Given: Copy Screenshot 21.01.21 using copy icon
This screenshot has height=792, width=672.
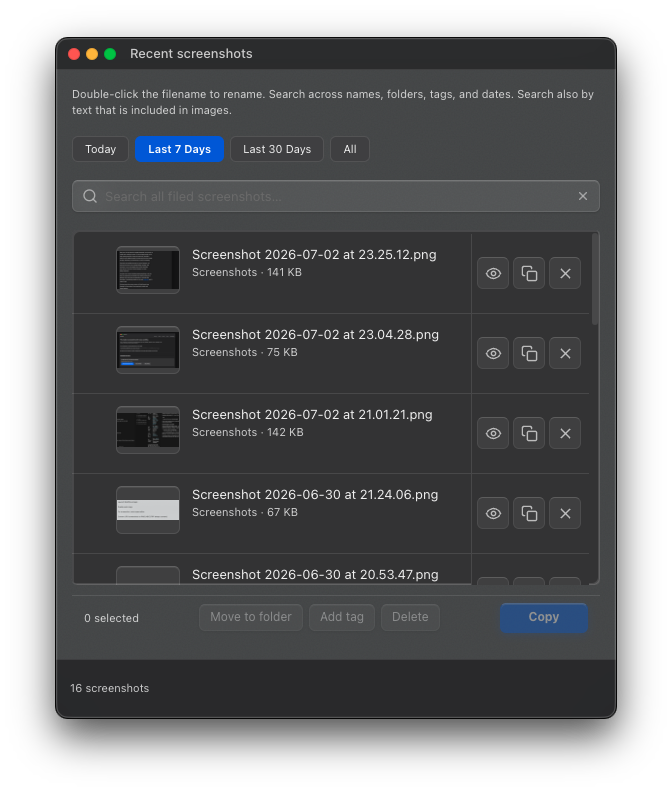Looking at the screenshot, I should point(529,433).
